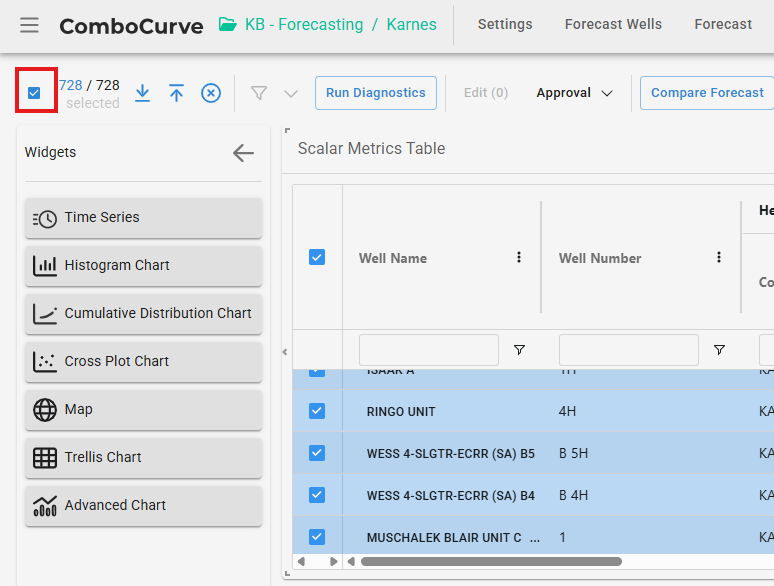Click the funnel filter icon in toolbar

click(259, 93)
